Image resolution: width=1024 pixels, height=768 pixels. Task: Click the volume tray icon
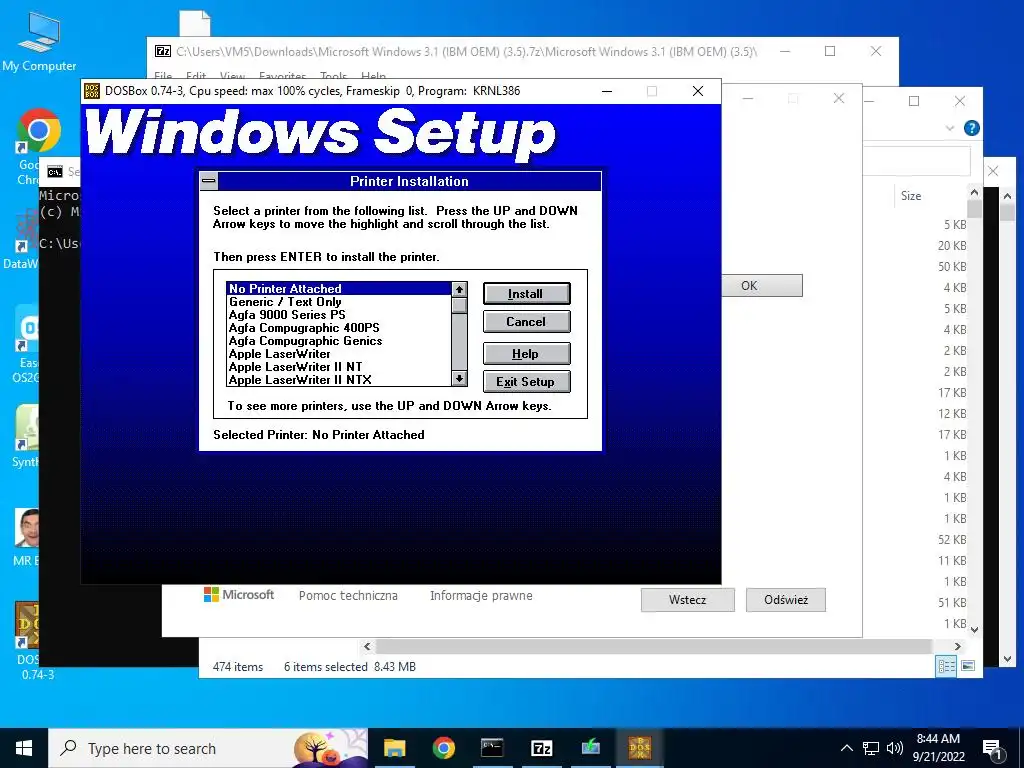pyautogui.click(x=895, y=748)
